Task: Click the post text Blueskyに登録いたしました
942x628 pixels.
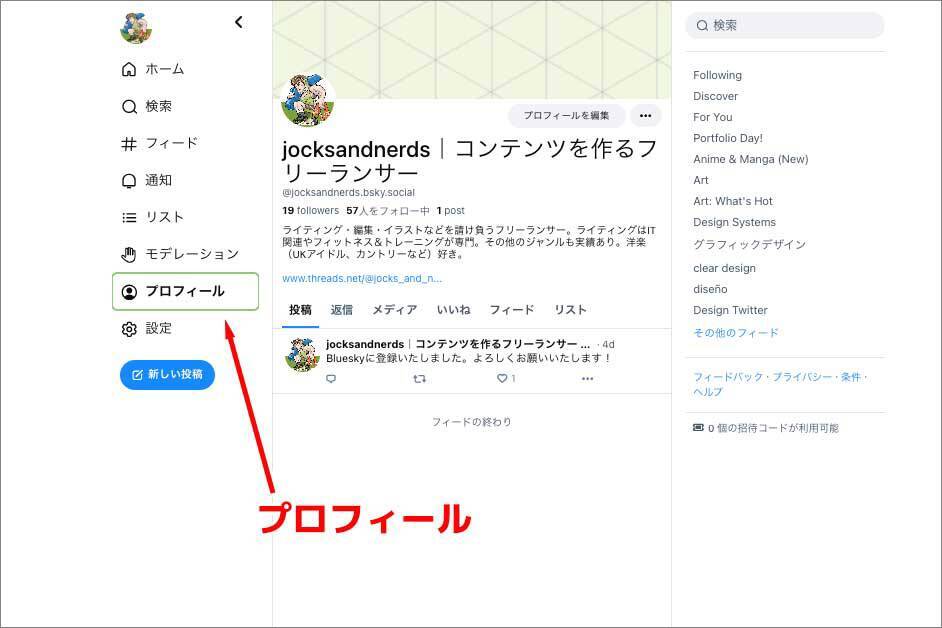Action: (x=469, y=358)
